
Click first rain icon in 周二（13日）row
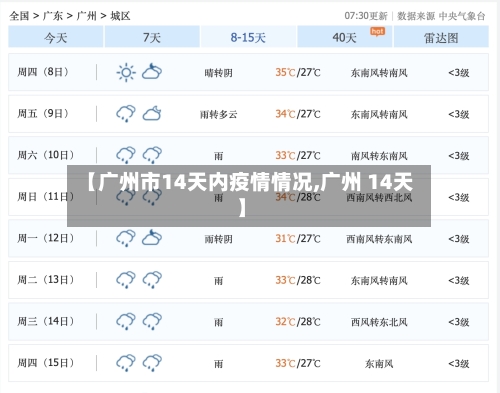tap(126, 280)
